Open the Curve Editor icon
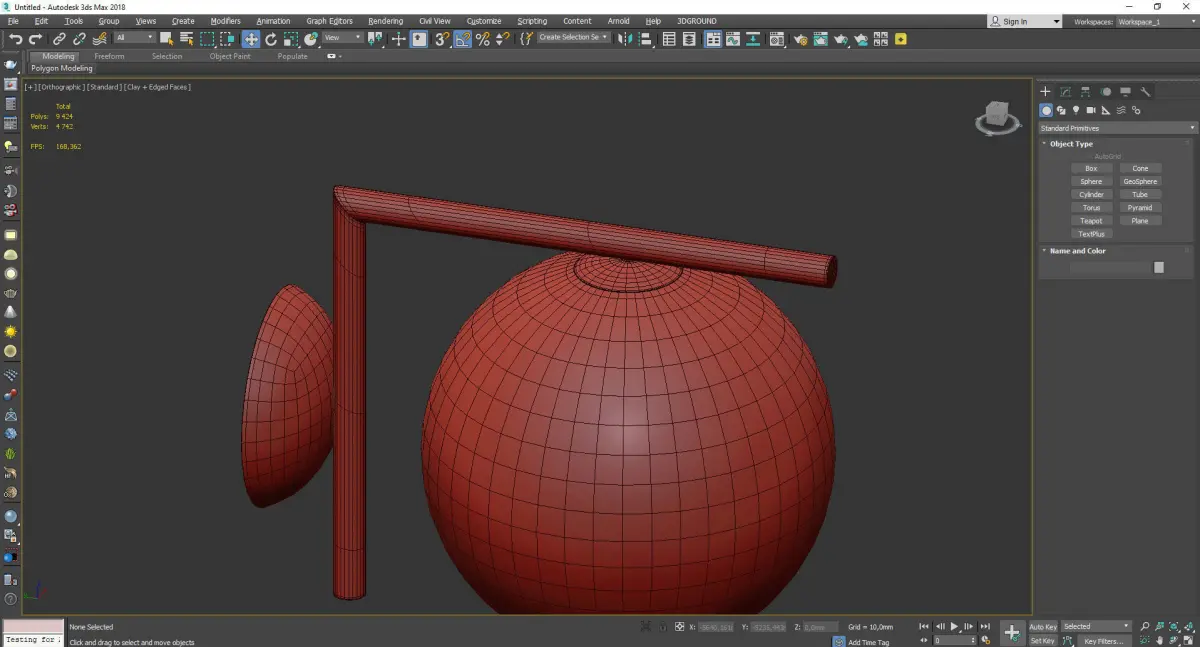The width and height of the screenshot is (1200, 647). point(733,39)
